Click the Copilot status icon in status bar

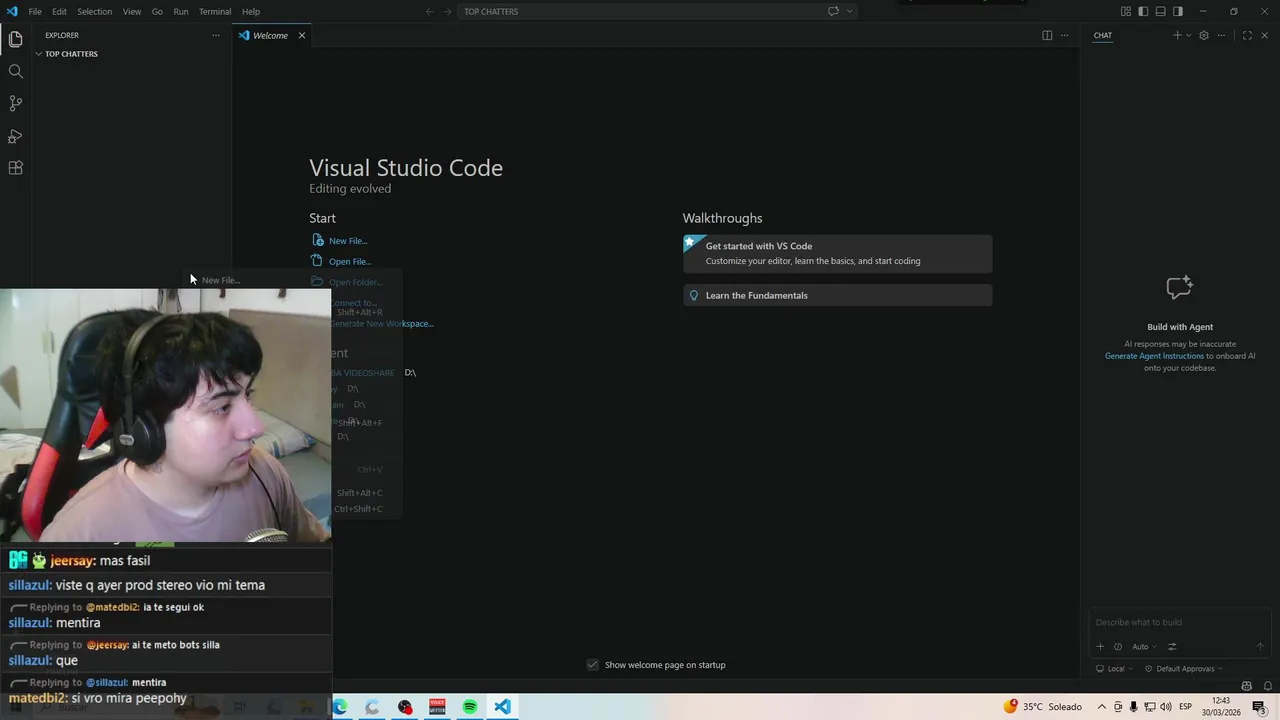1246,686
